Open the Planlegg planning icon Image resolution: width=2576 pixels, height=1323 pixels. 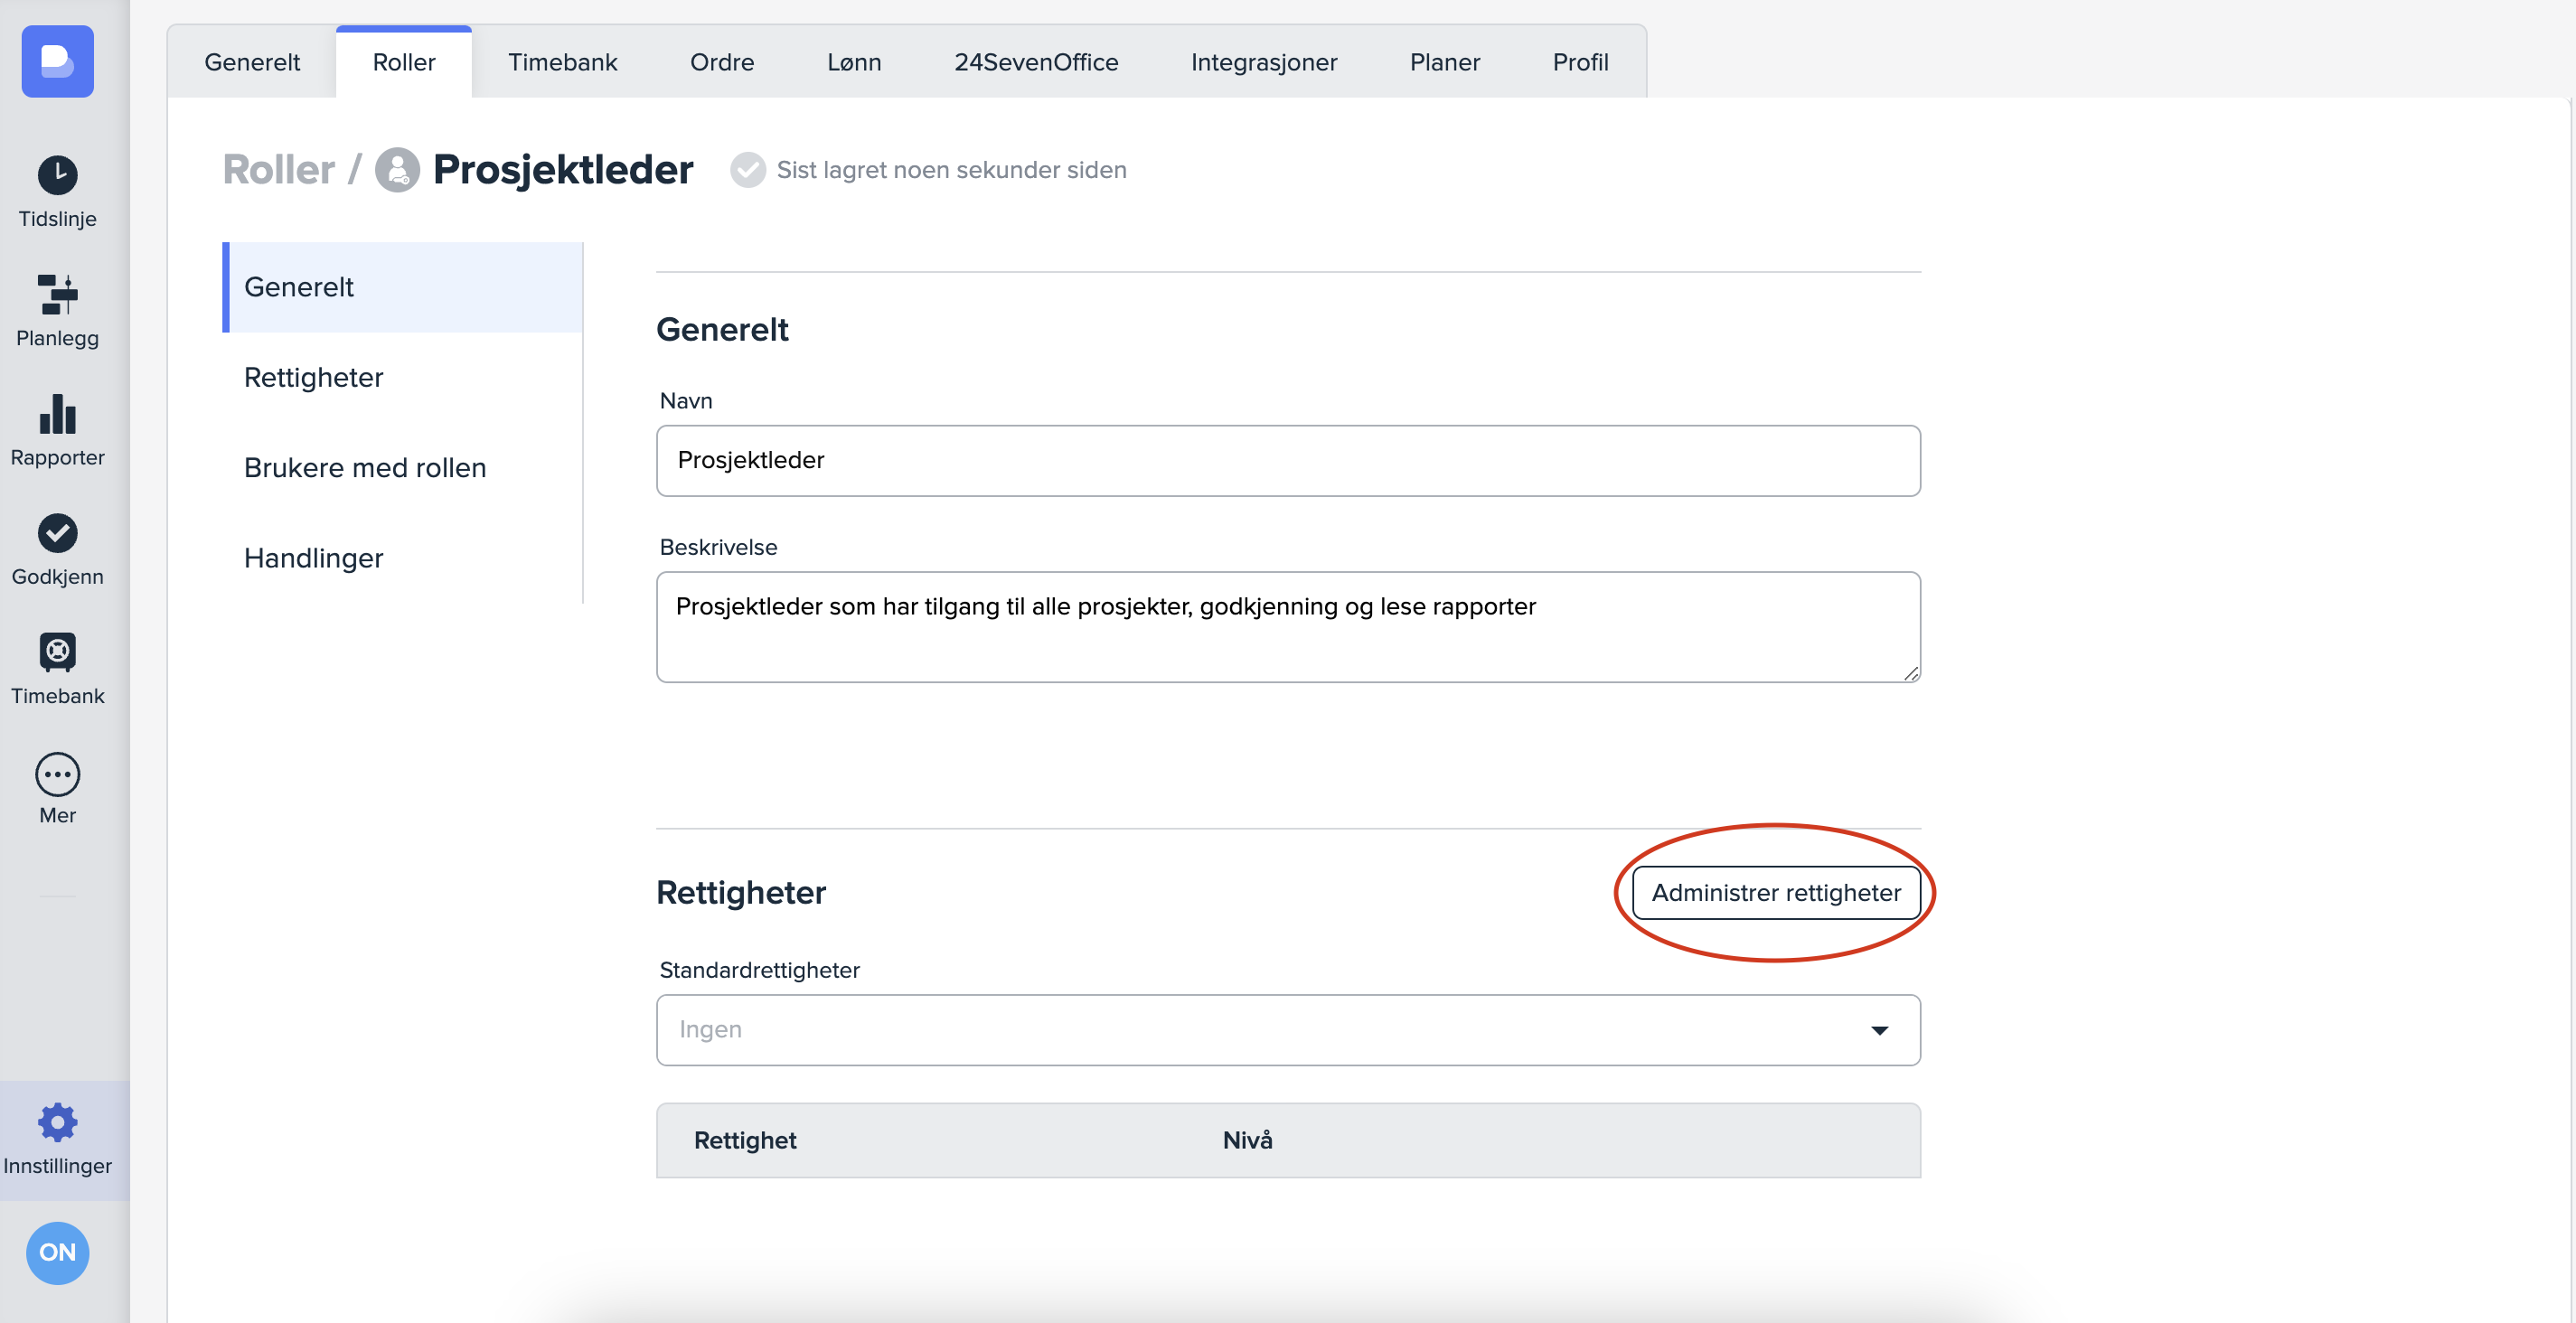(57, 295)
